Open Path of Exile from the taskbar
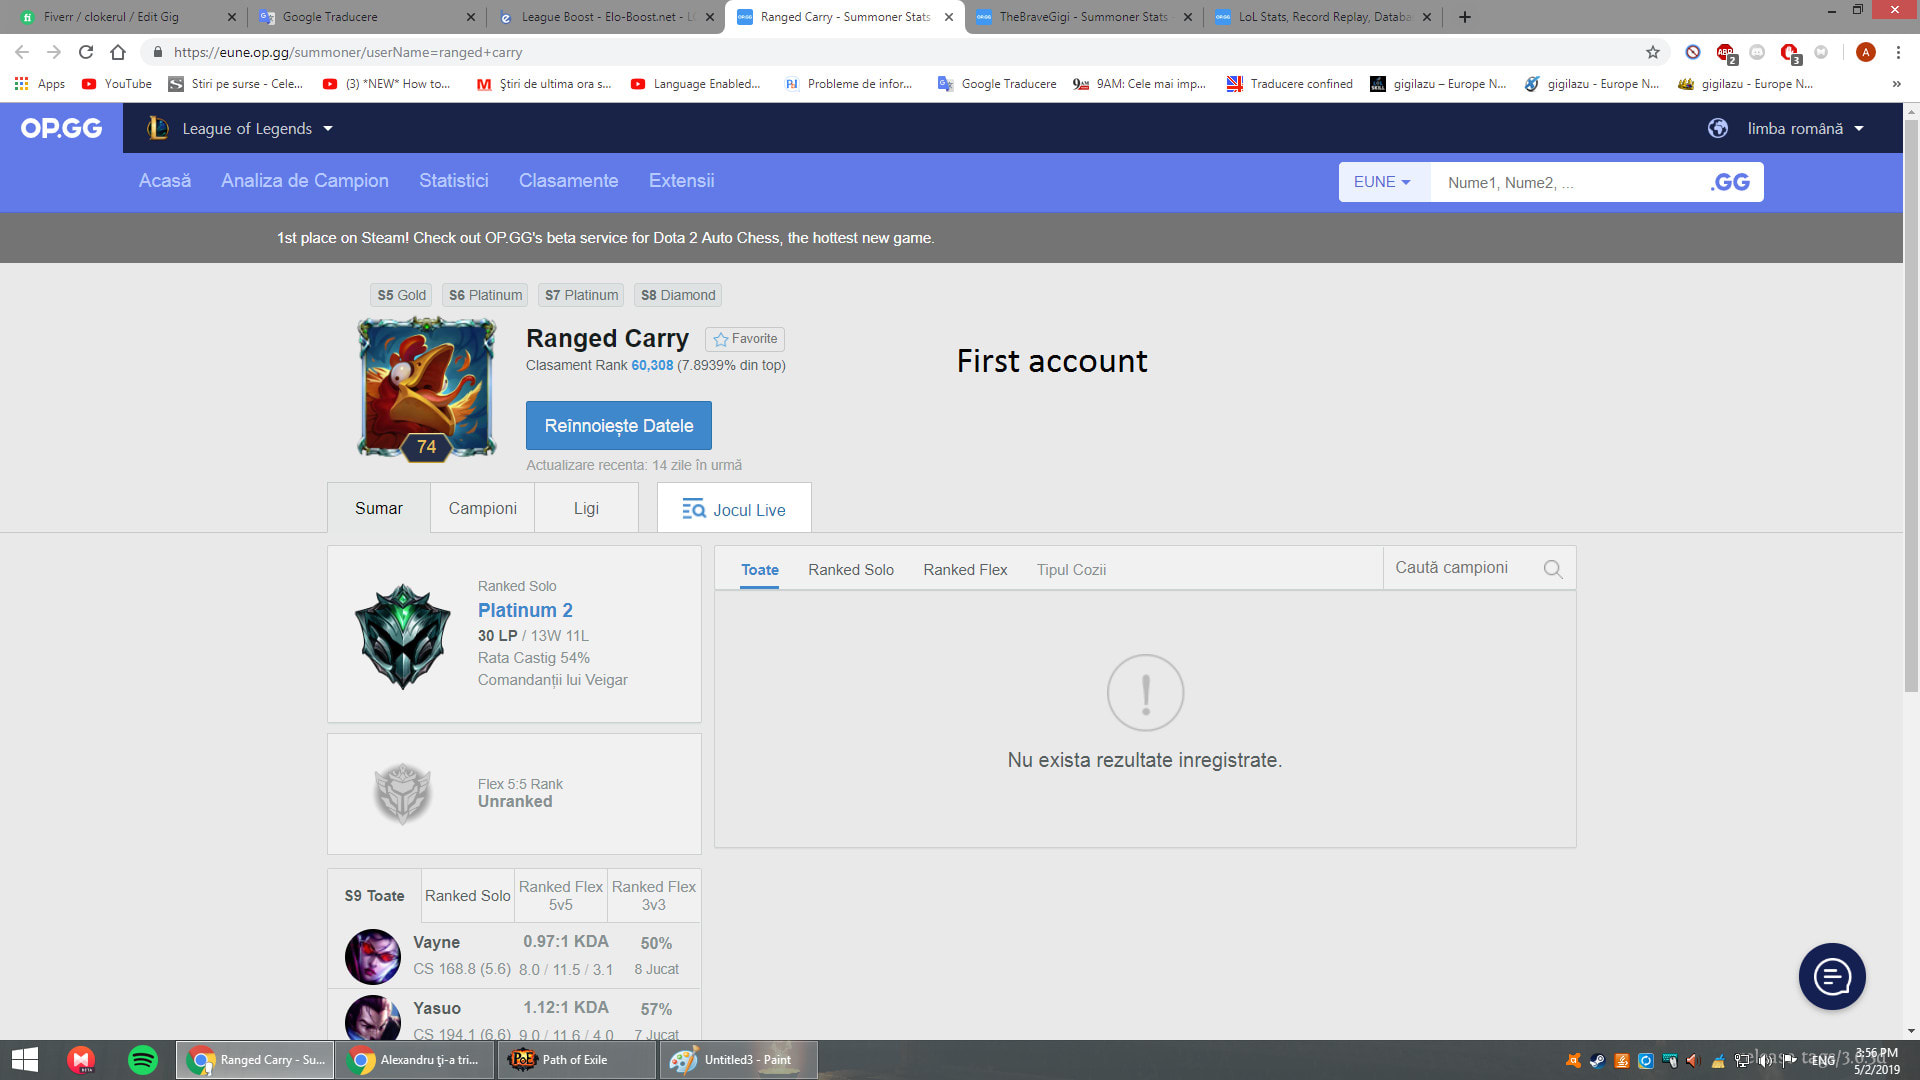 pyautogui.click(x=576, y=1060)
